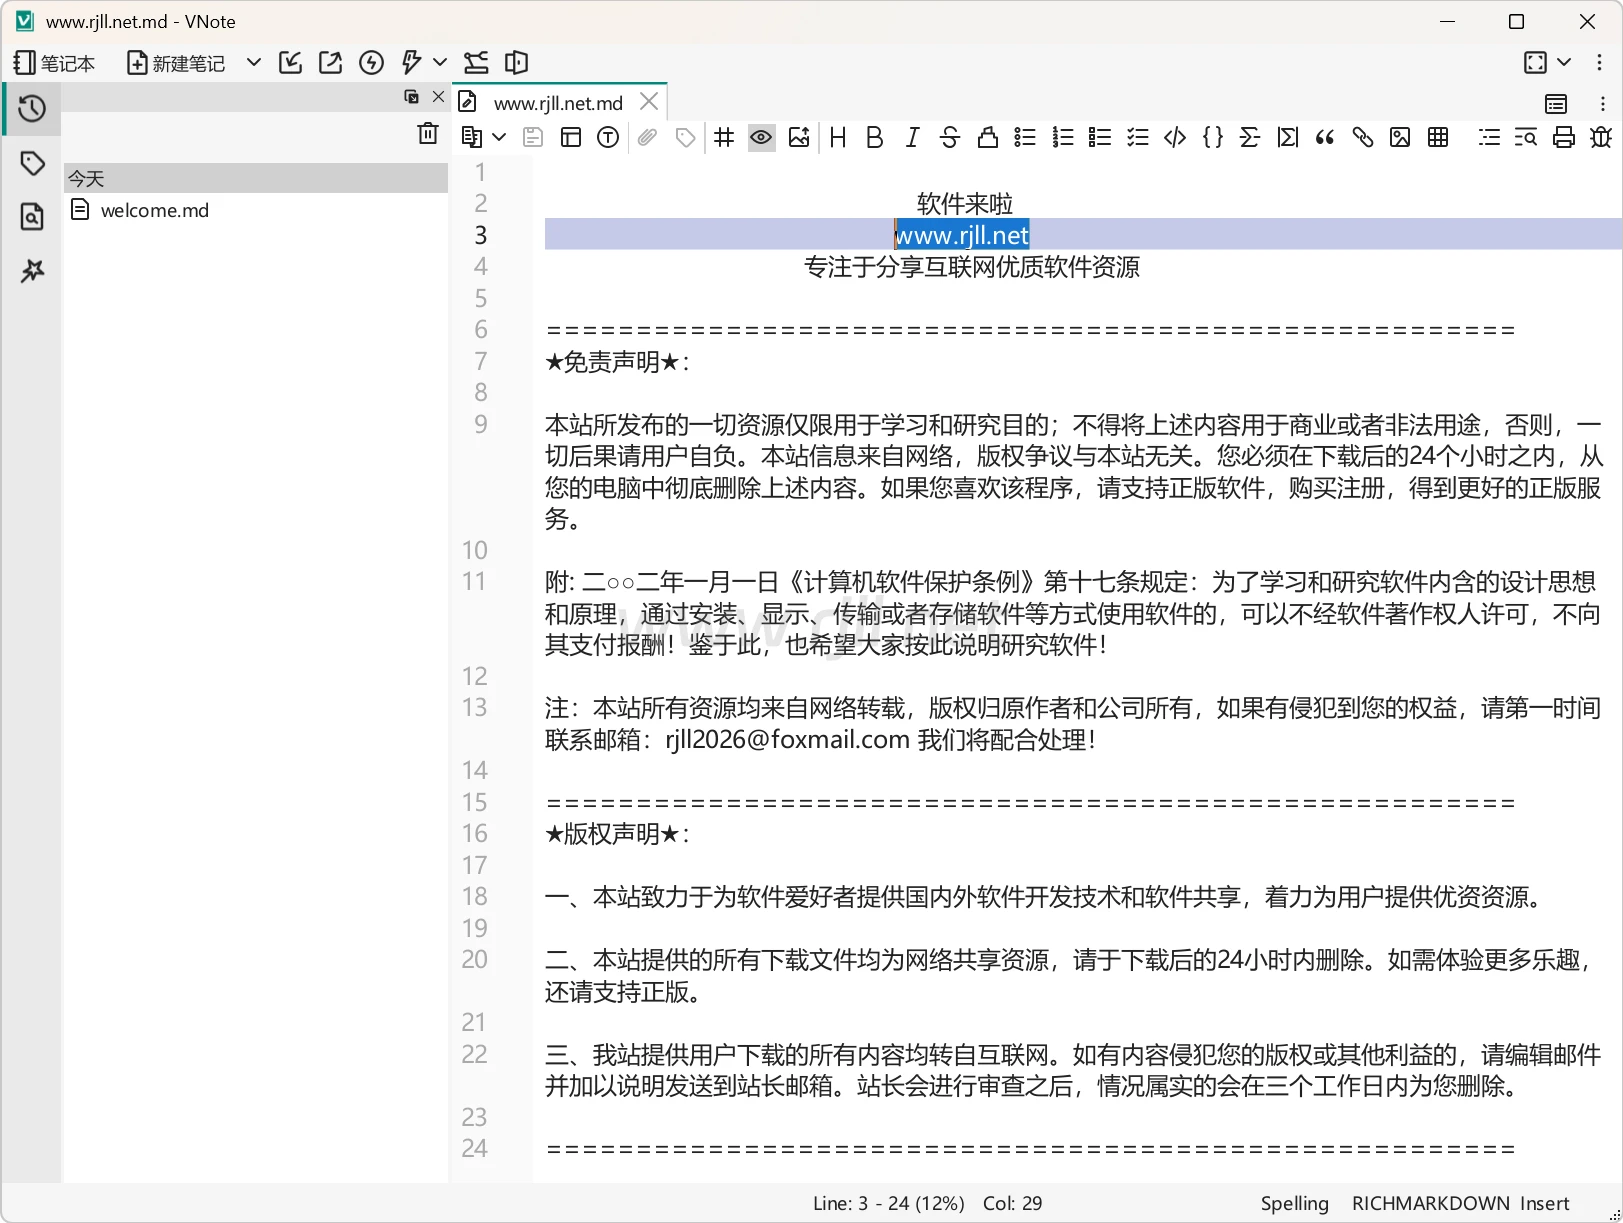The width and height of the screenshot is (1623, 1223).
Task: Click the 新建笔记 button
Action: tap(176, 63)
